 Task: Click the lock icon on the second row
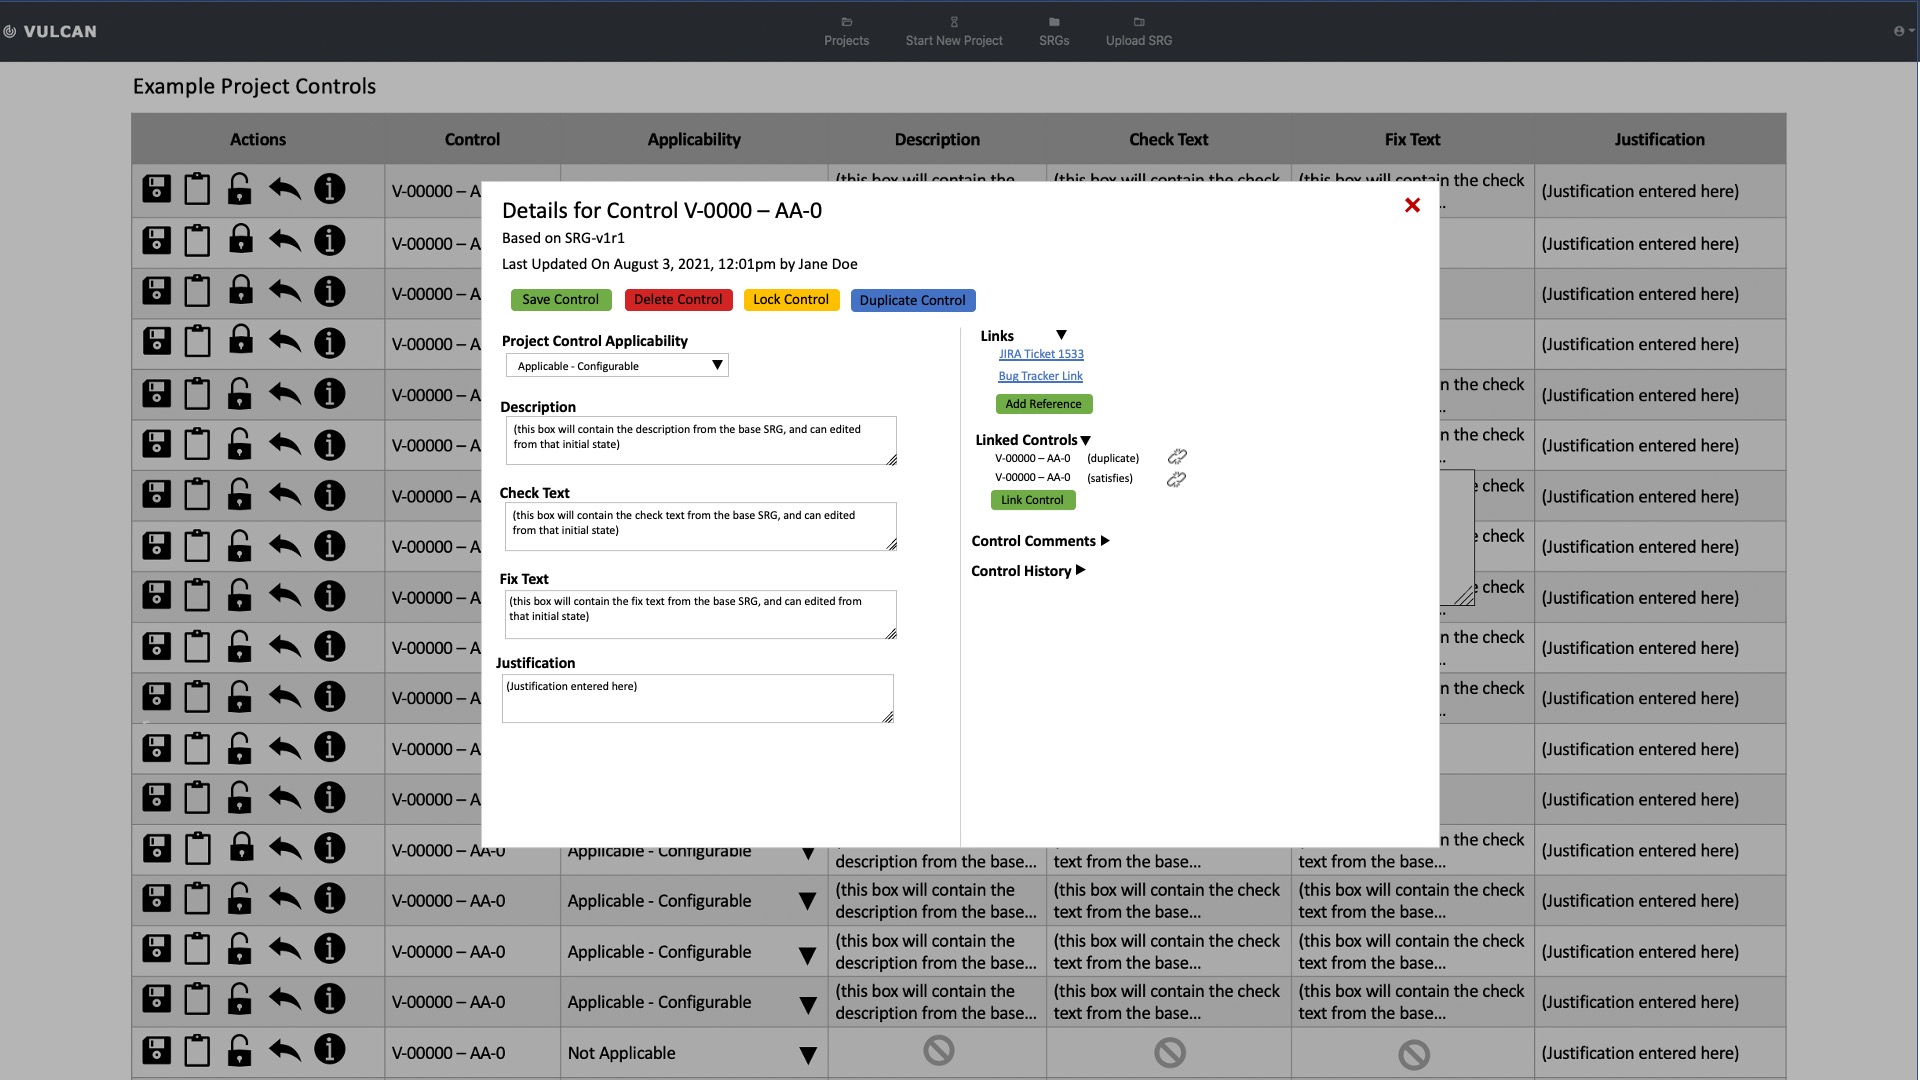(x=240, y=240)
